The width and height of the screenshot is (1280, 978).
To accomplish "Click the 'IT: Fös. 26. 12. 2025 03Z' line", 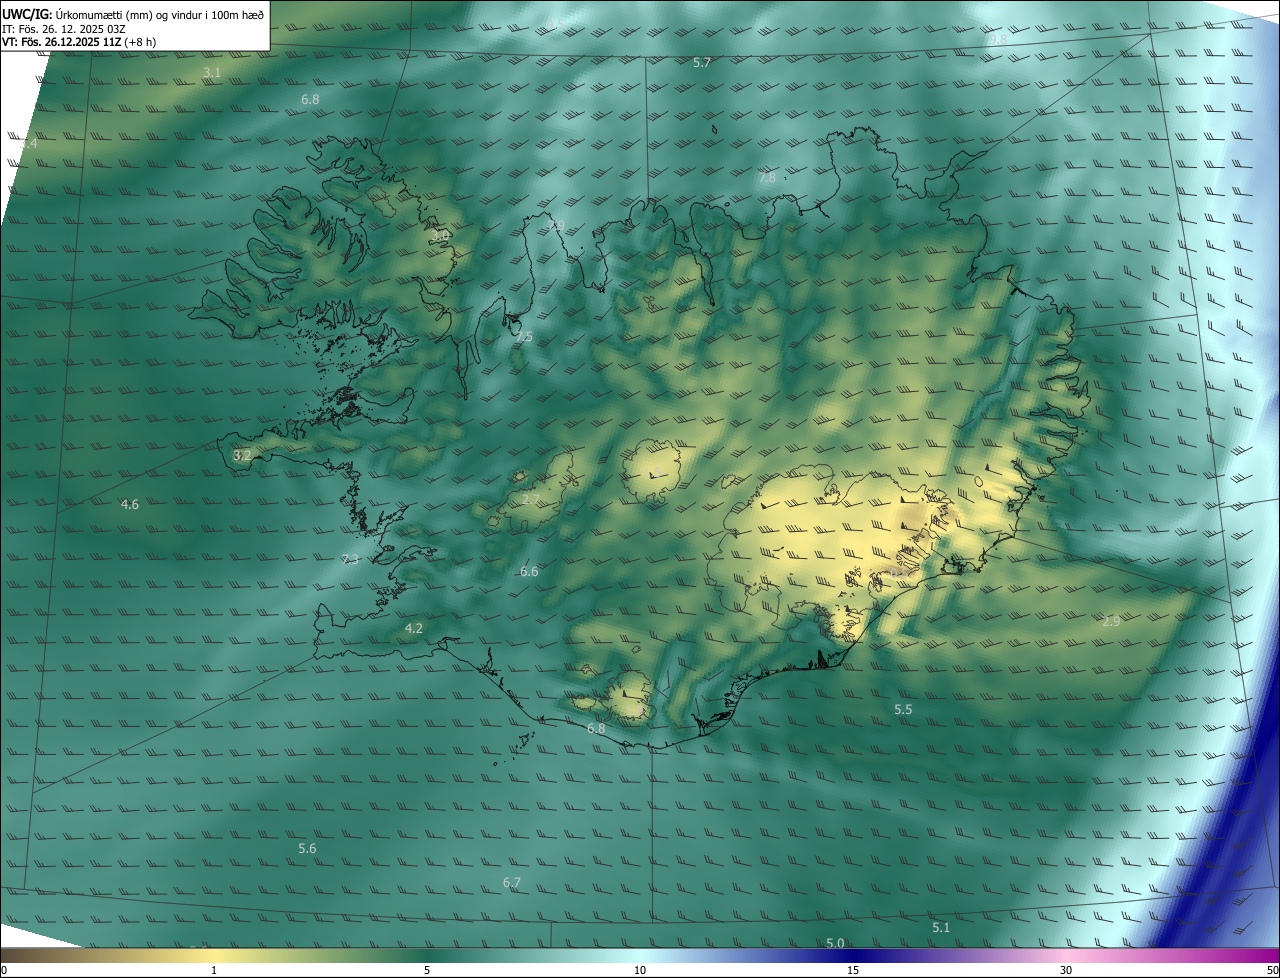I will 63,29.
